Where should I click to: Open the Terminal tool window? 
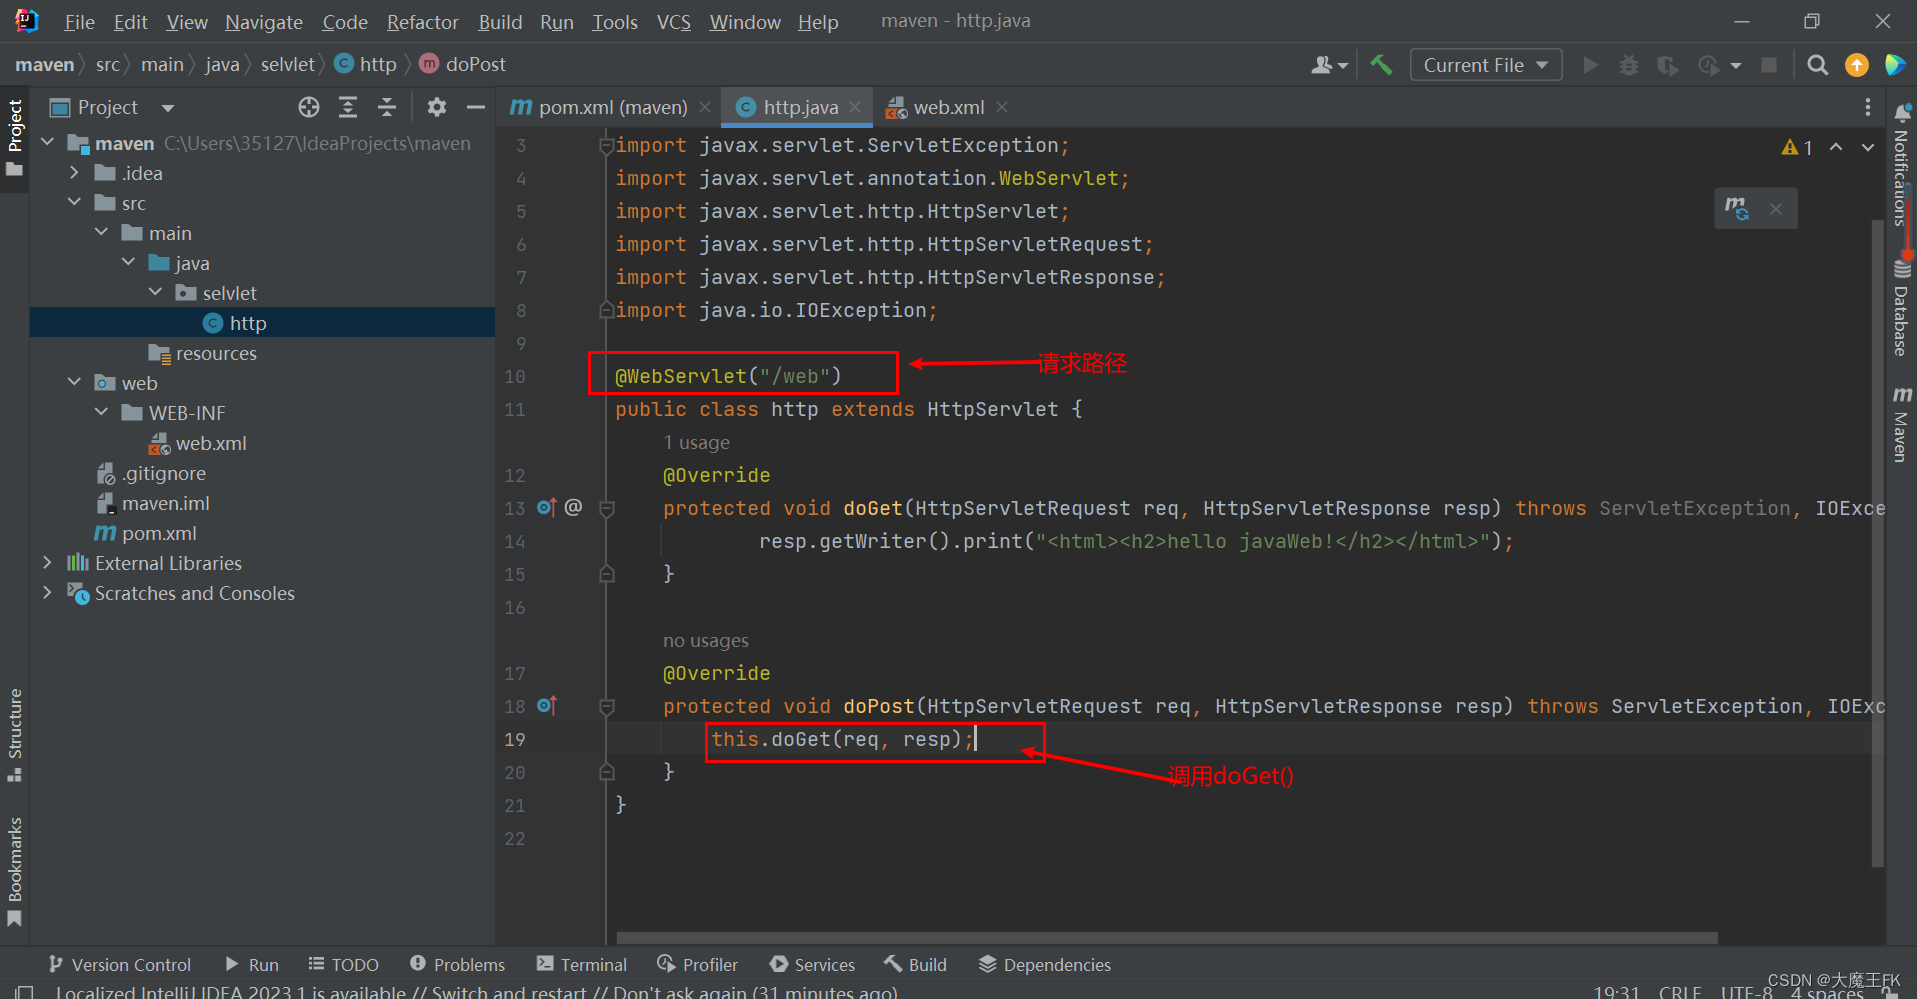click(582, 964)
